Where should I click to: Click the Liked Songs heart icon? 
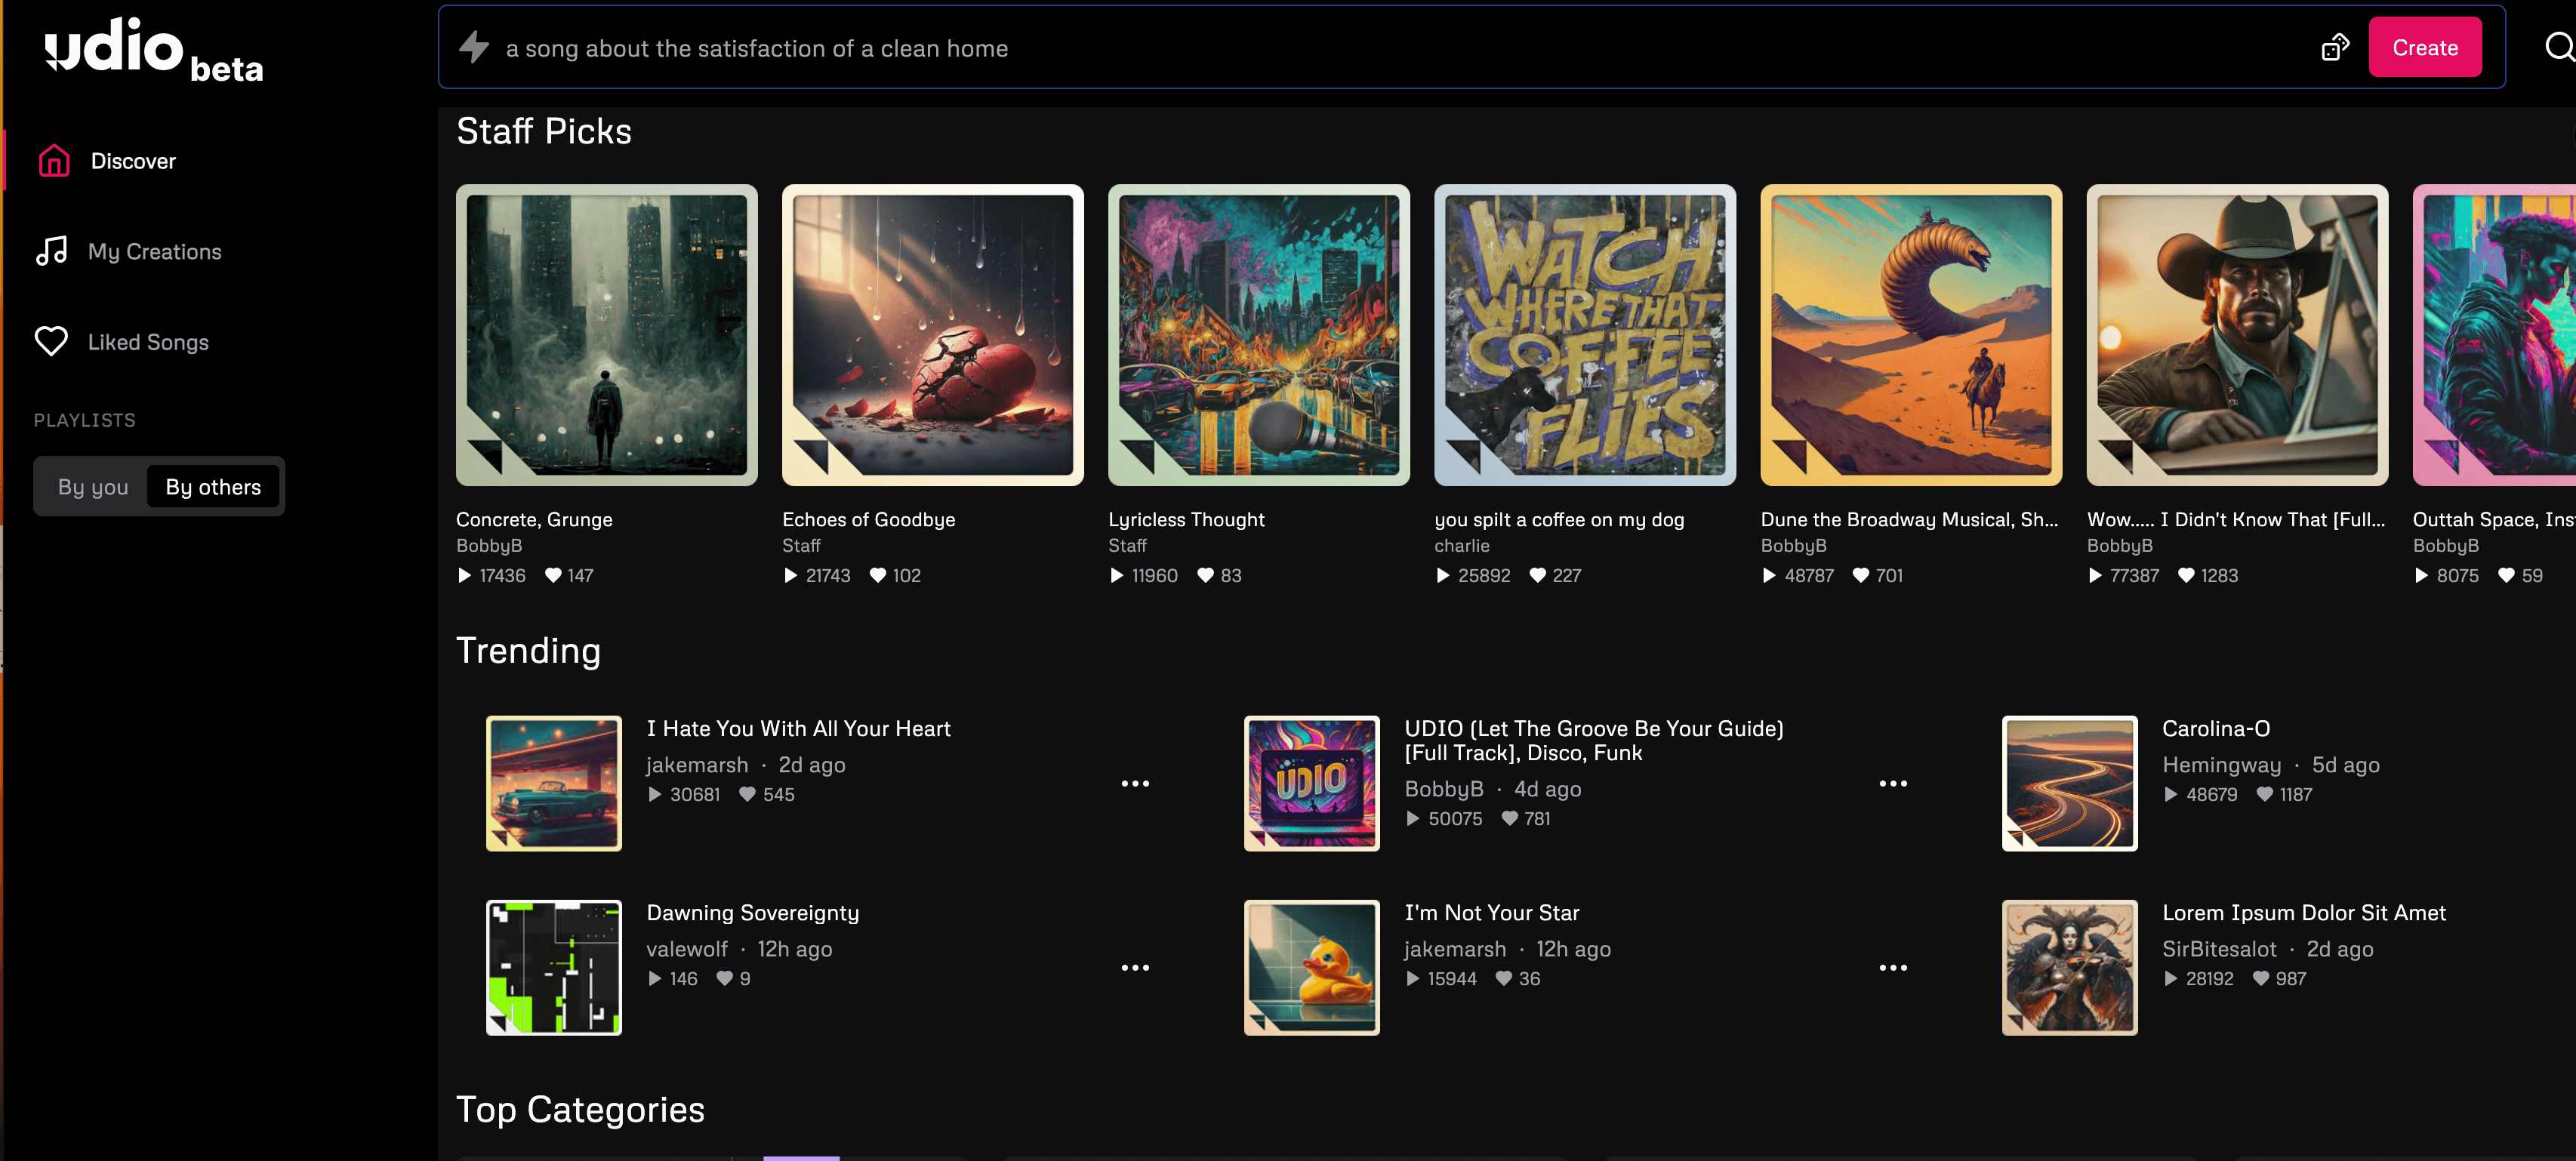tap(52, 342)
